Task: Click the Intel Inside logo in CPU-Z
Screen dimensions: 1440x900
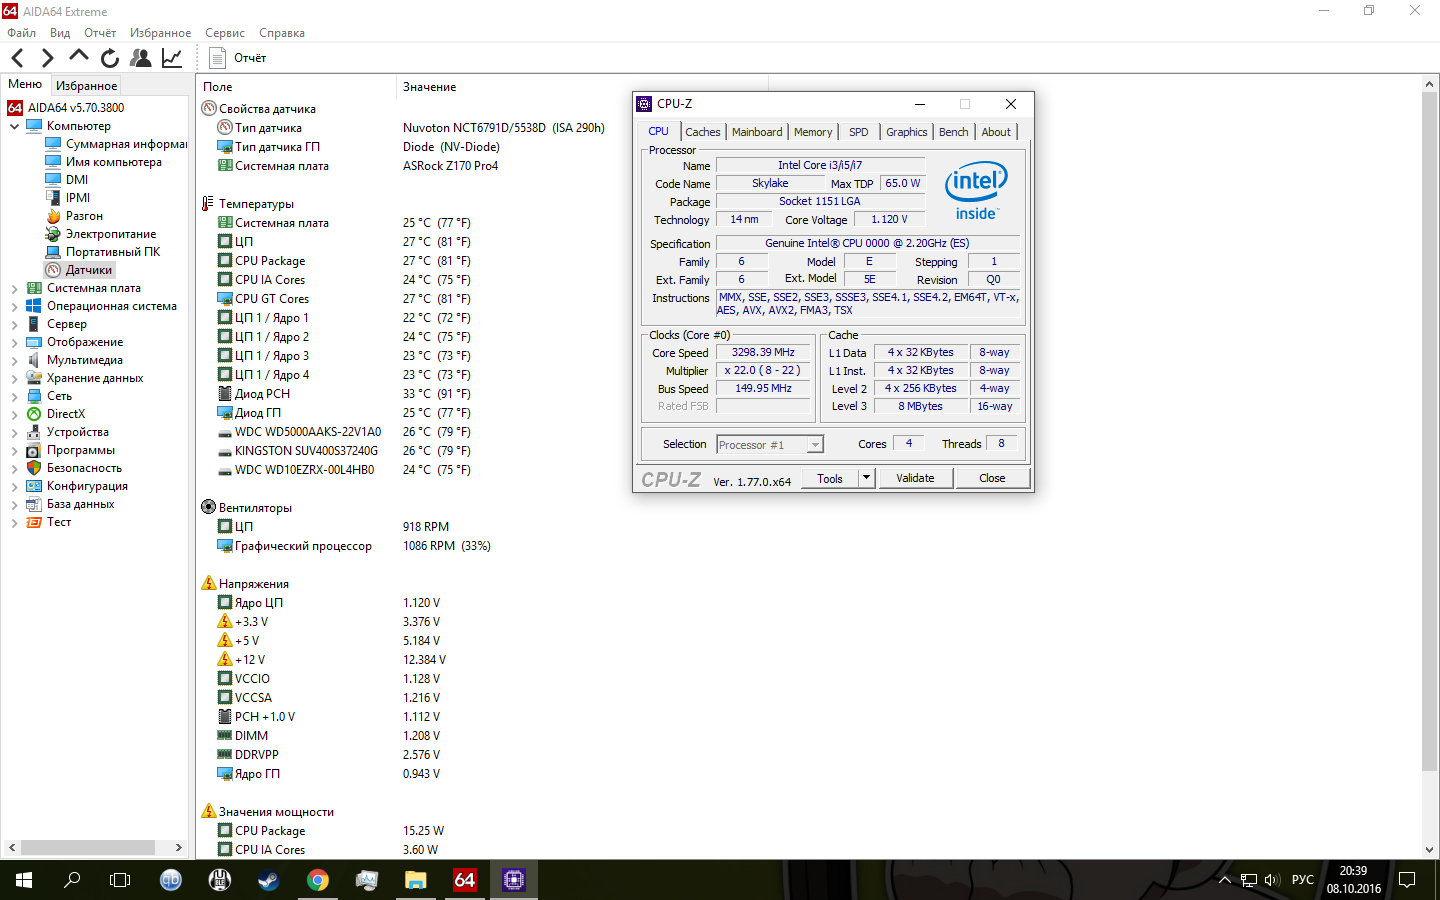Action: (x=976, y=190)
